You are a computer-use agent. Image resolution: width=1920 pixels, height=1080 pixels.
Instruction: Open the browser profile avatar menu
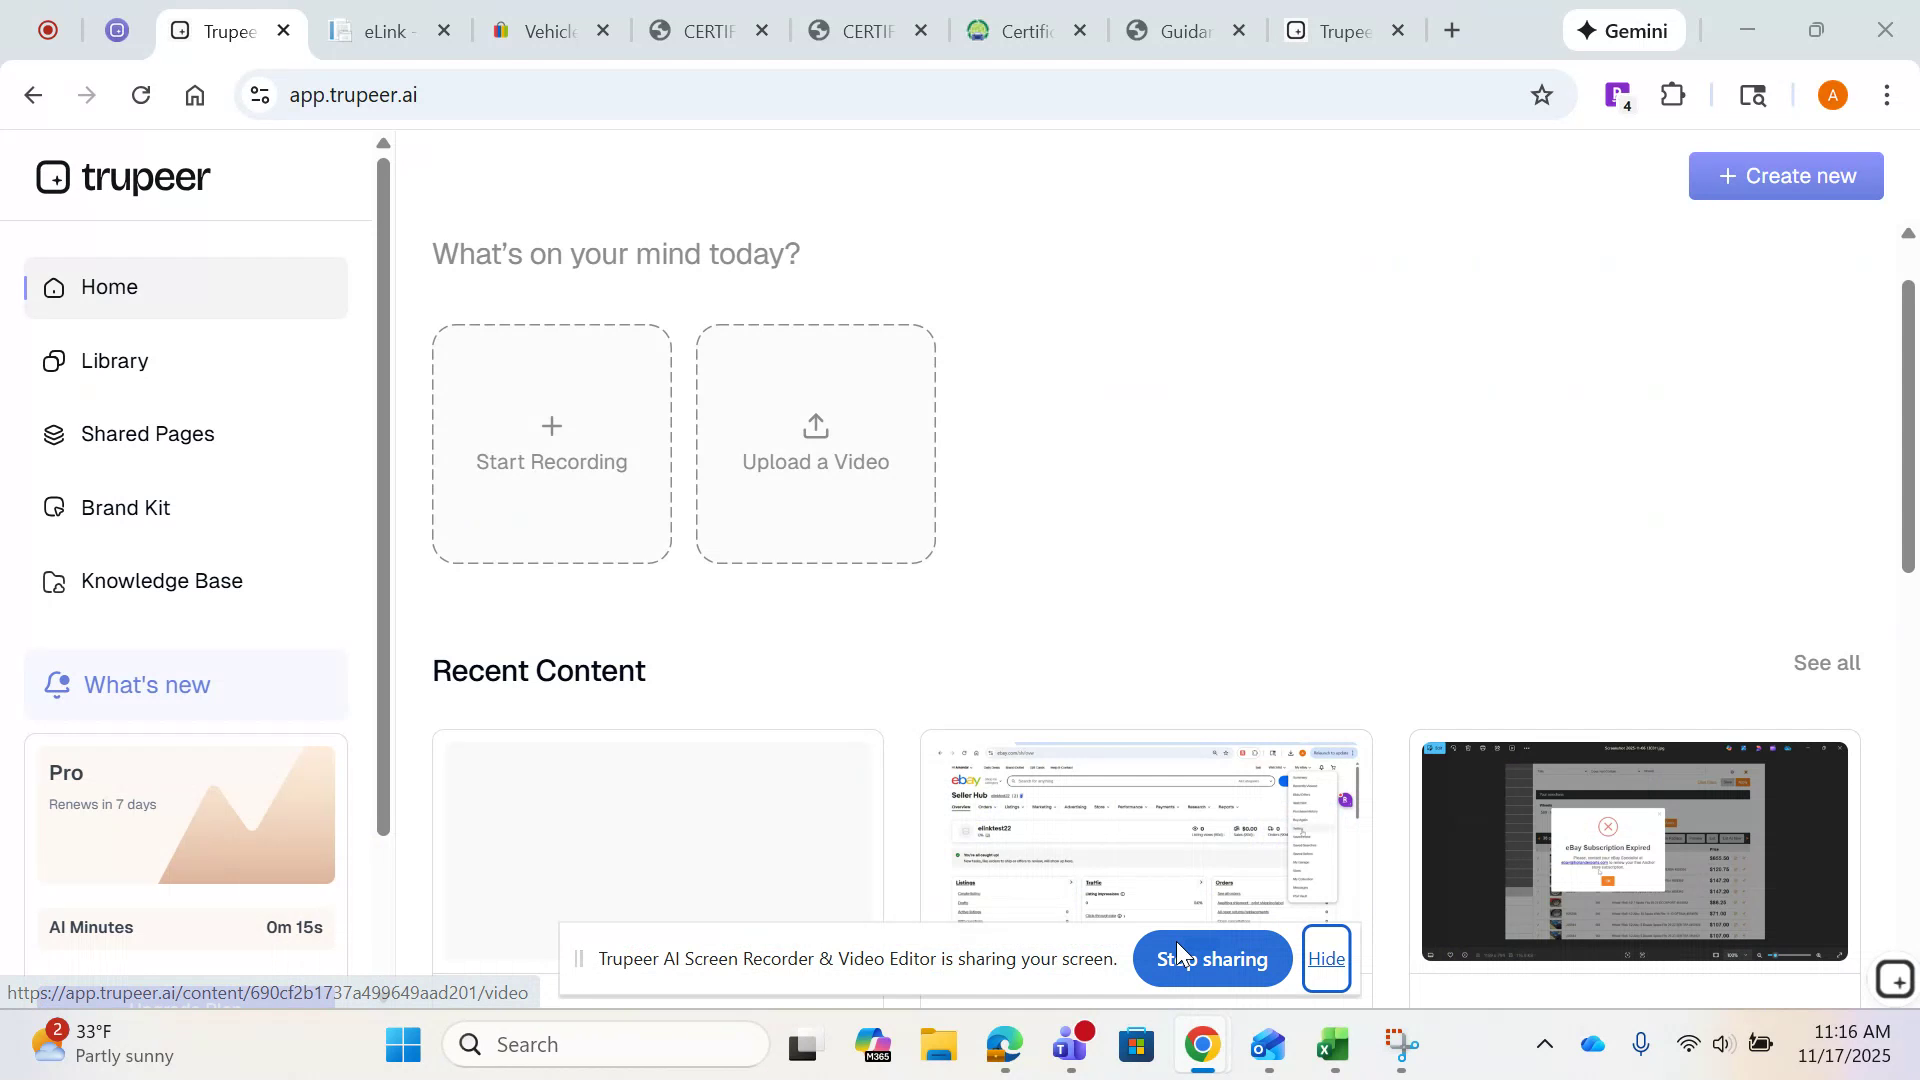click(1832, 95)
